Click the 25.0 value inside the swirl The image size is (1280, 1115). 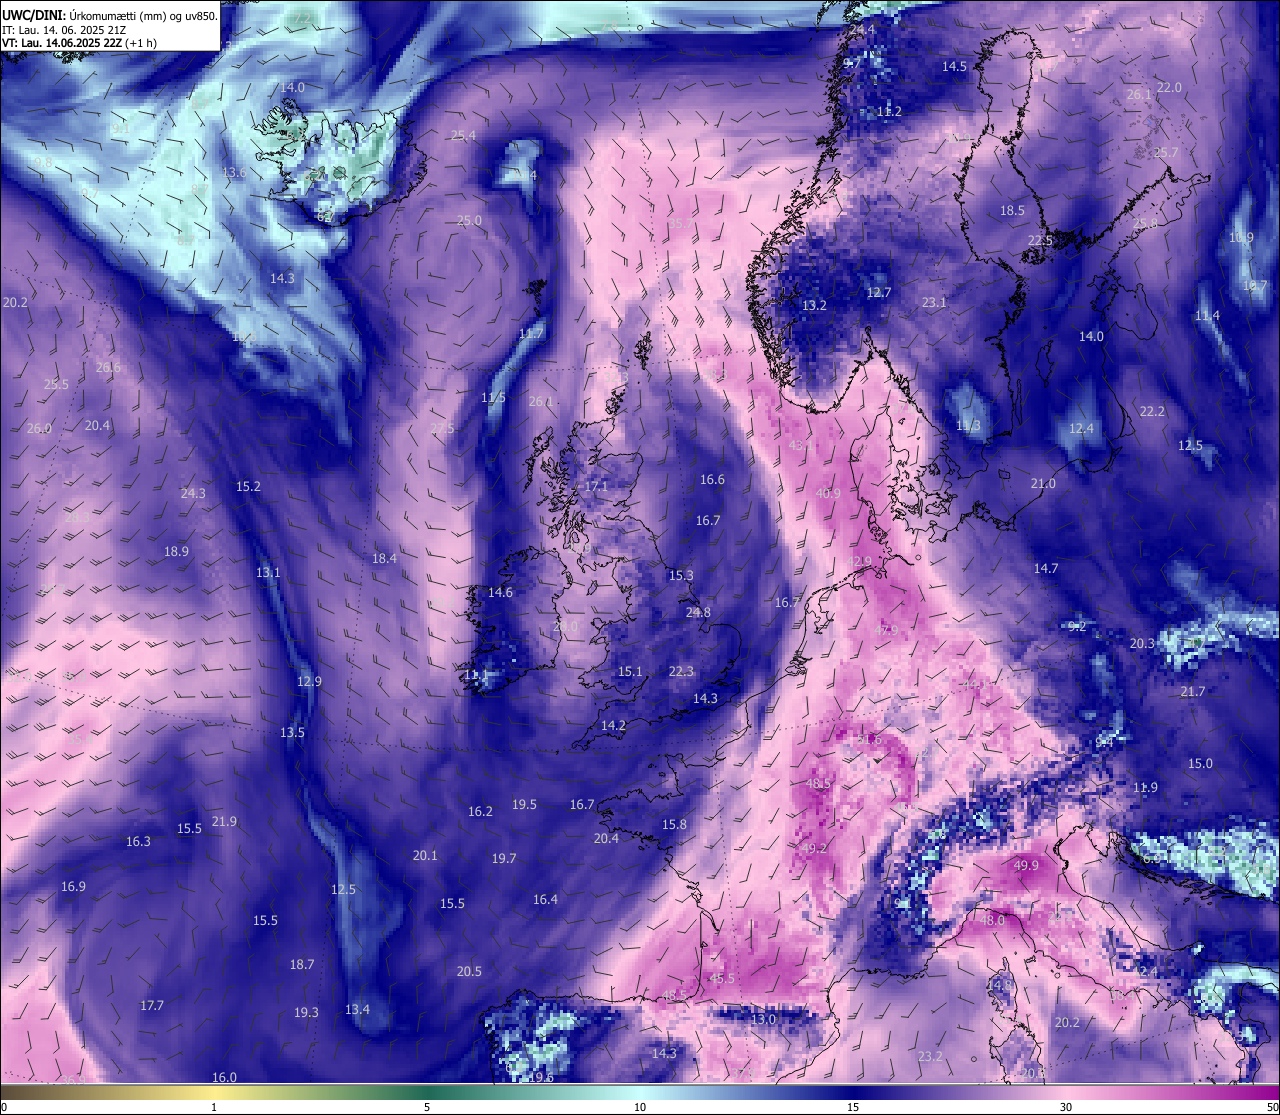pyautogui.click(x=469, y=221)
